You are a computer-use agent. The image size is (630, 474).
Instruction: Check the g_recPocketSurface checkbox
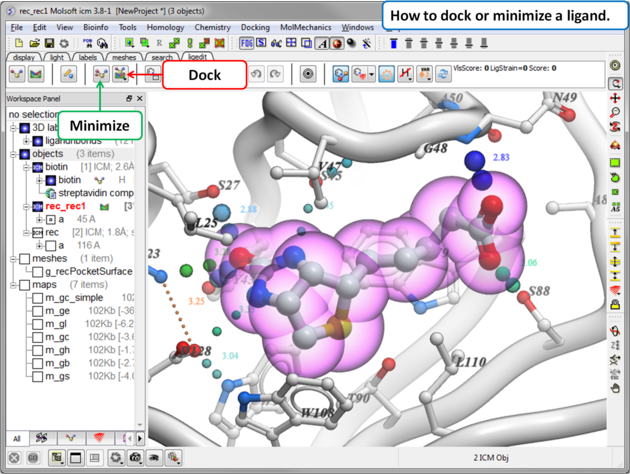[37, 272]
